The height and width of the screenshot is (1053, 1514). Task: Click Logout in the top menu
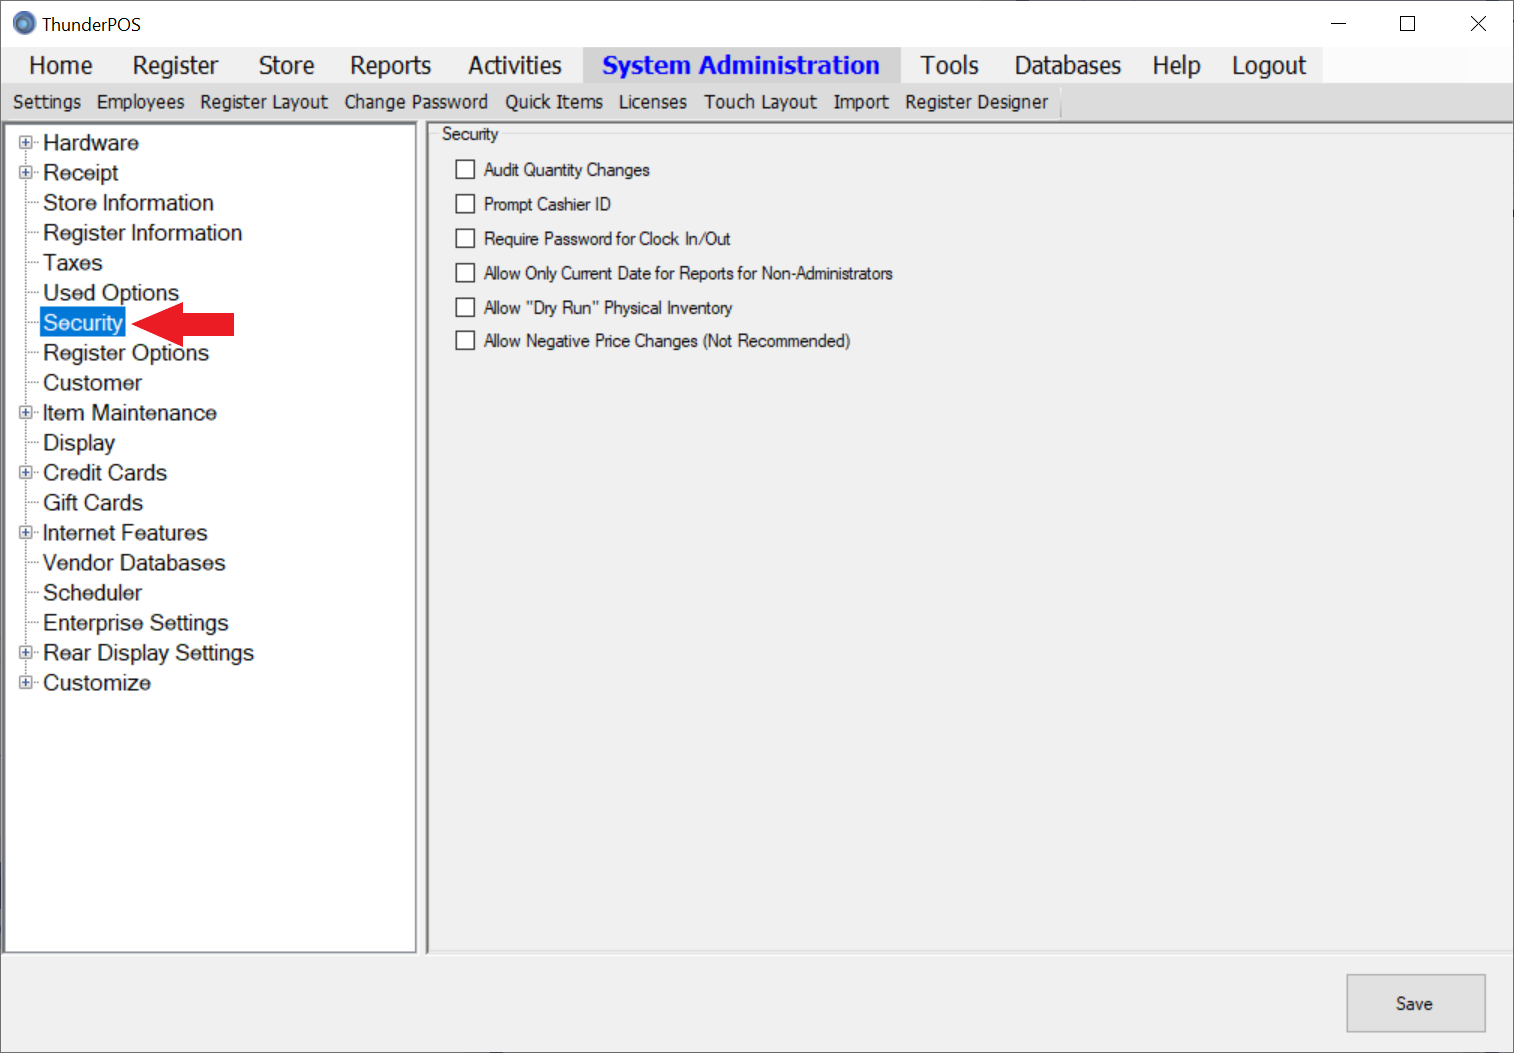(x=1268, y=66)
